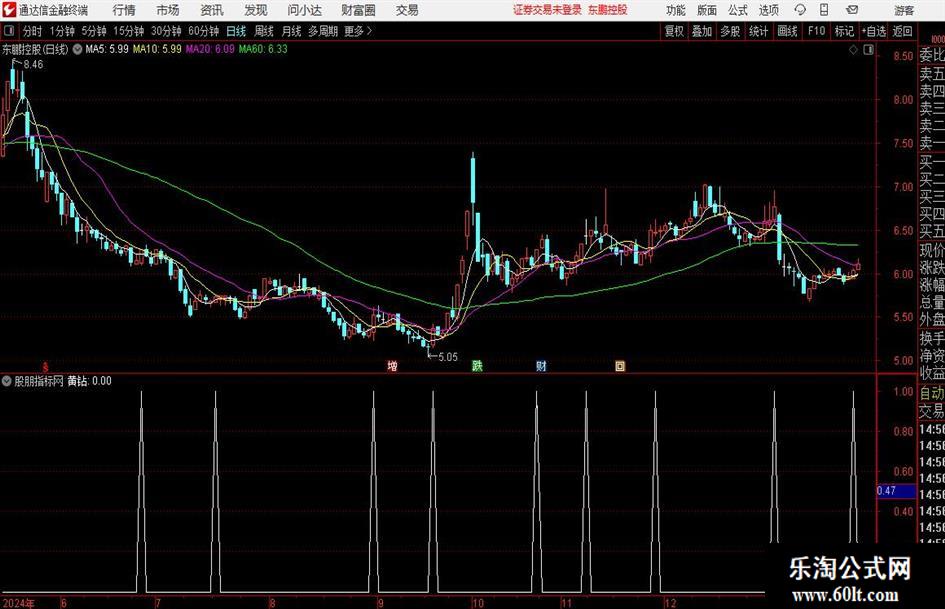Open the 市场 menu
Viewport: 945px width, 609px height.
(168, 10)
